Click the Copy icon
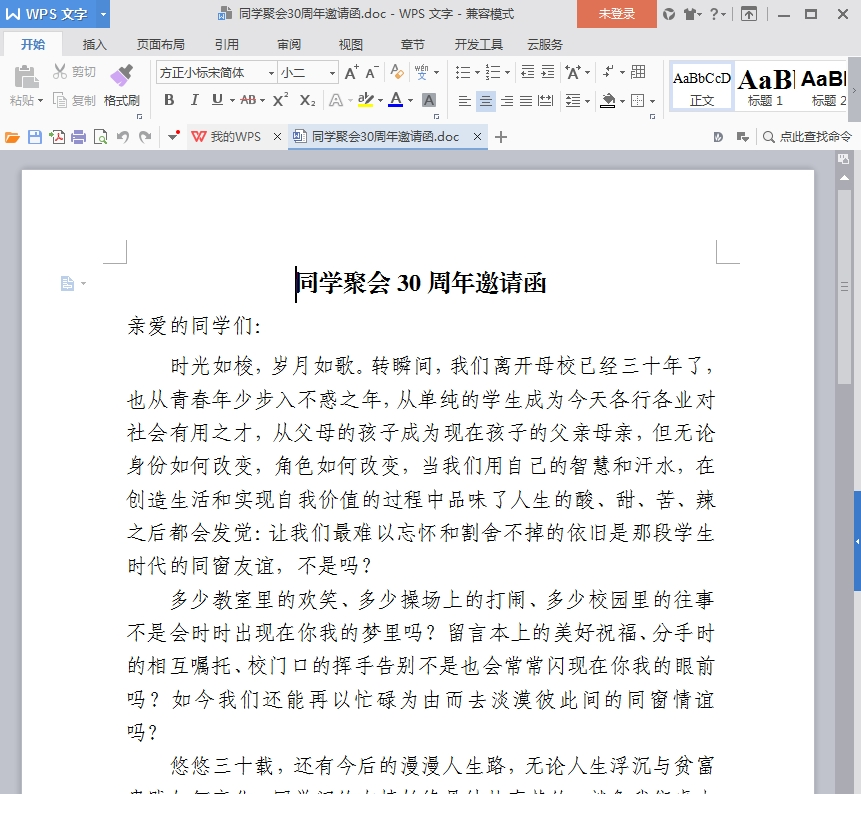Image resolution: width=861 pixels, height=825 pixels. [59, 100]
